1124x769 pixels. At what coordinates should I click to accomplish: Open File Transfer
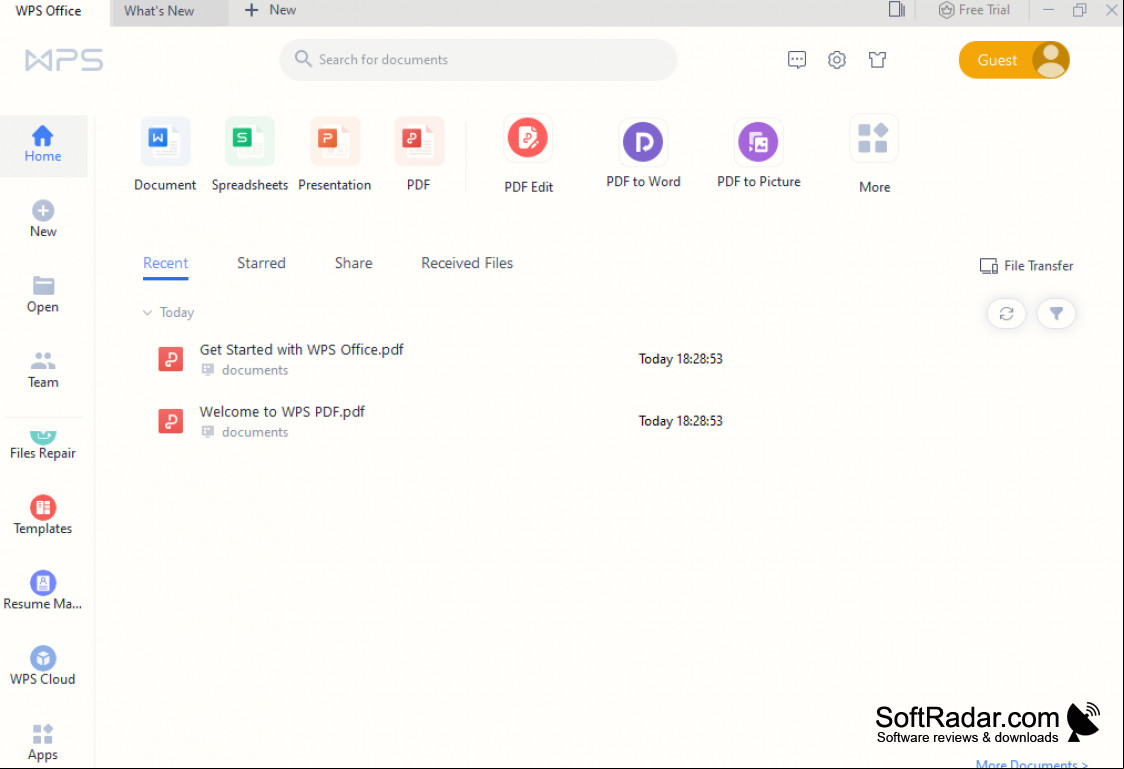tap(1026, 266)
